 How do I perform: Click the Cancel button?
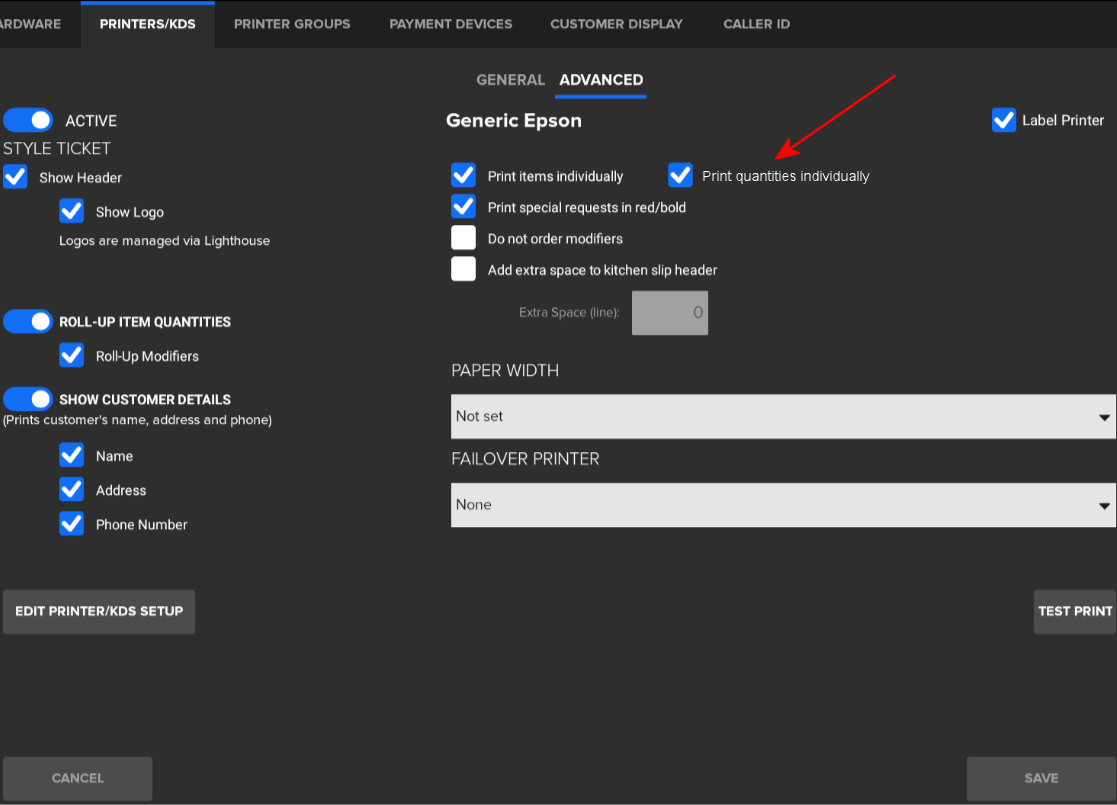78,778
